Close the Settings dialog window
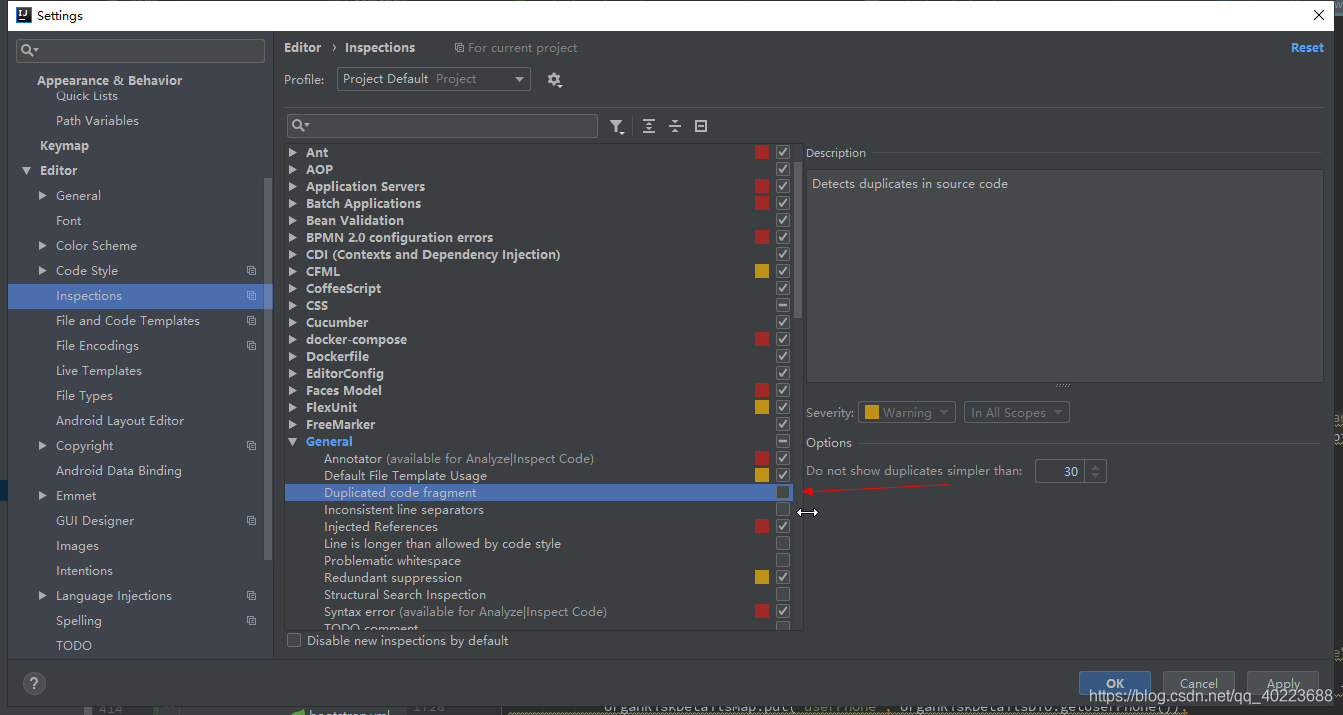 [1319, 15]
